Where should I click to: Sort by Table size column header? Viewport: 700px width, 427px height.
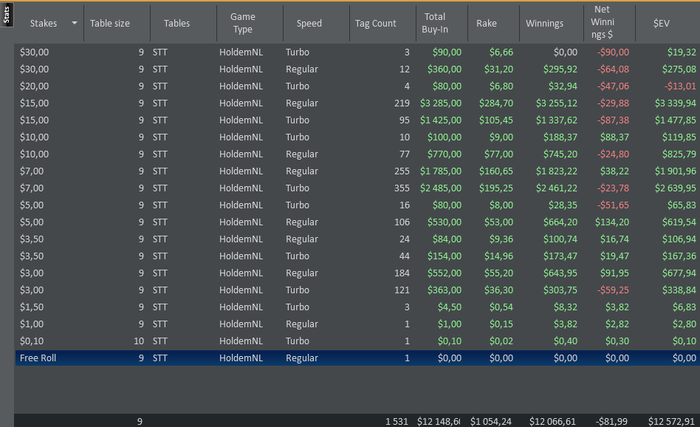click(110, 23)
